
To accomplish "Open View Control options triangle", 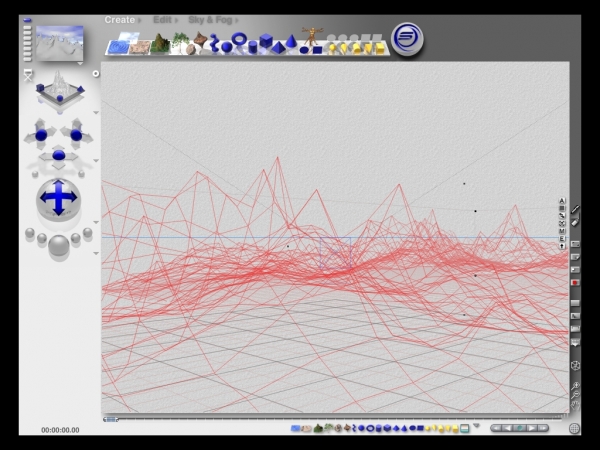I will tap(96, 112).
